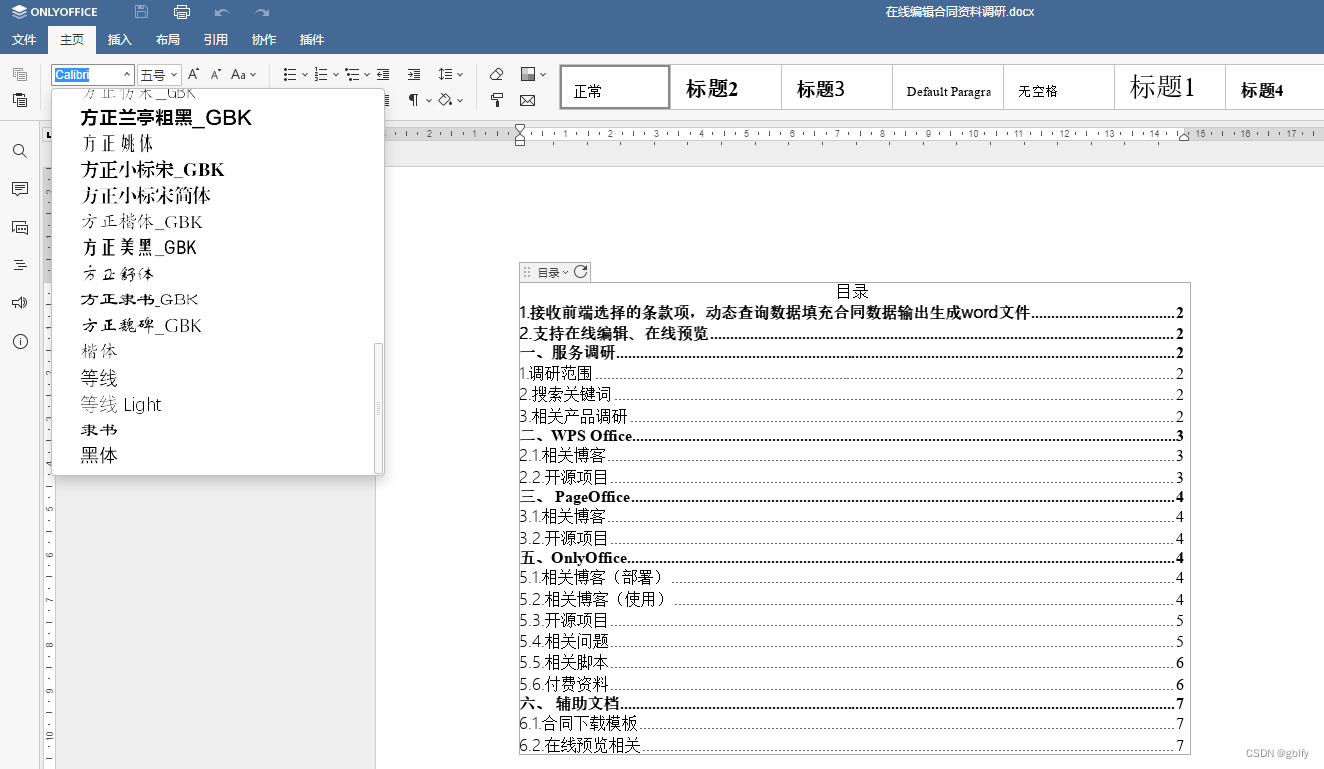
Task: Open the headings navigation panel
Action: coord(19,265)
